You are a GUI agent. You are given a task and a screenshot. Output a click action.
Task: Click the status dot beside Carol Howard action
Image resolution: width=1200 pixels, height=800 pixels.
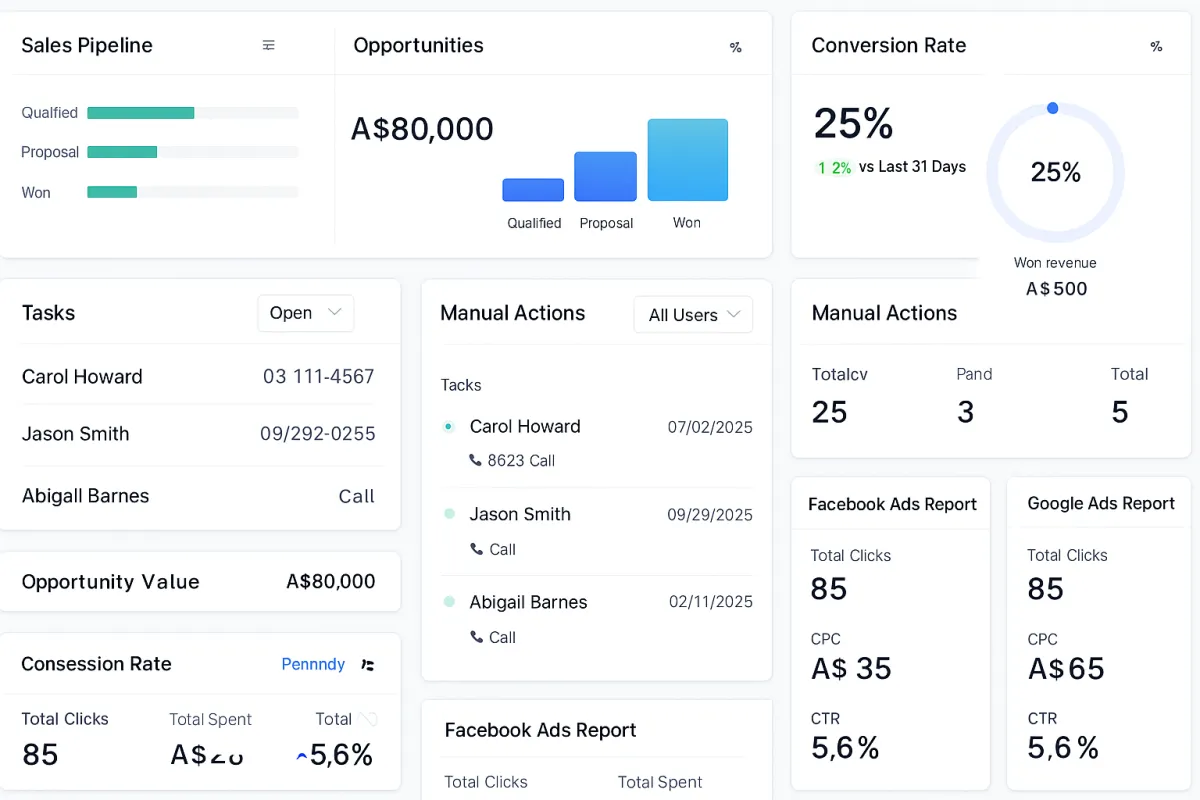(449, 426)
